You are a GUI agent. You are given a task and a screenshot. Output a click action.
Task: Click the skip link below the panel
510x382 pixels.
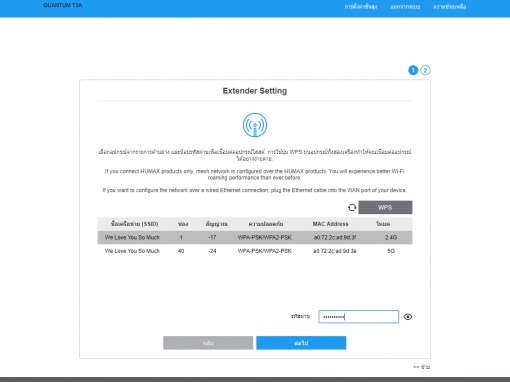(x=421, y=367)
